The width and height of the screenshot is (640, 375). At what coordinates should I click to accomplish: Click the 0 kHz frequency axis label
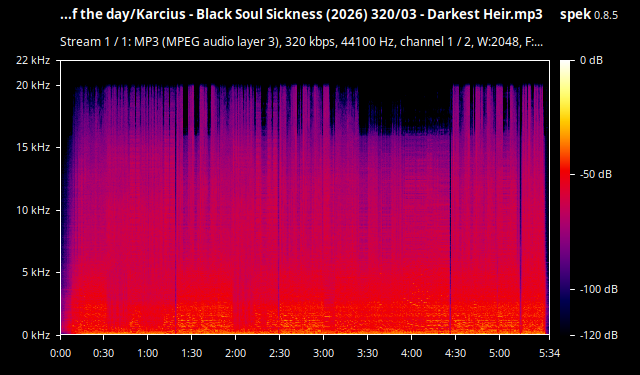36,335
